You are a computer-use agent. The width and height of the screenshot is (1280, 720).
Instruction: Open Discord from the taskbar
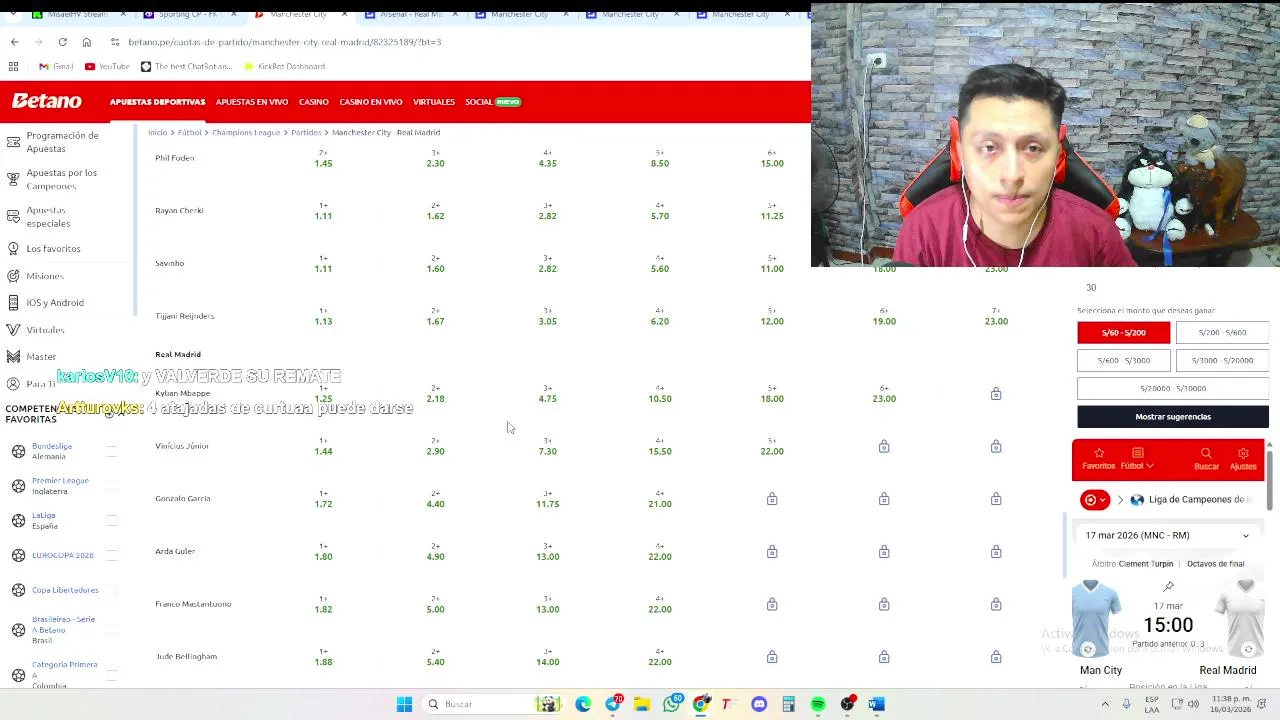click(x=759, y=704)
